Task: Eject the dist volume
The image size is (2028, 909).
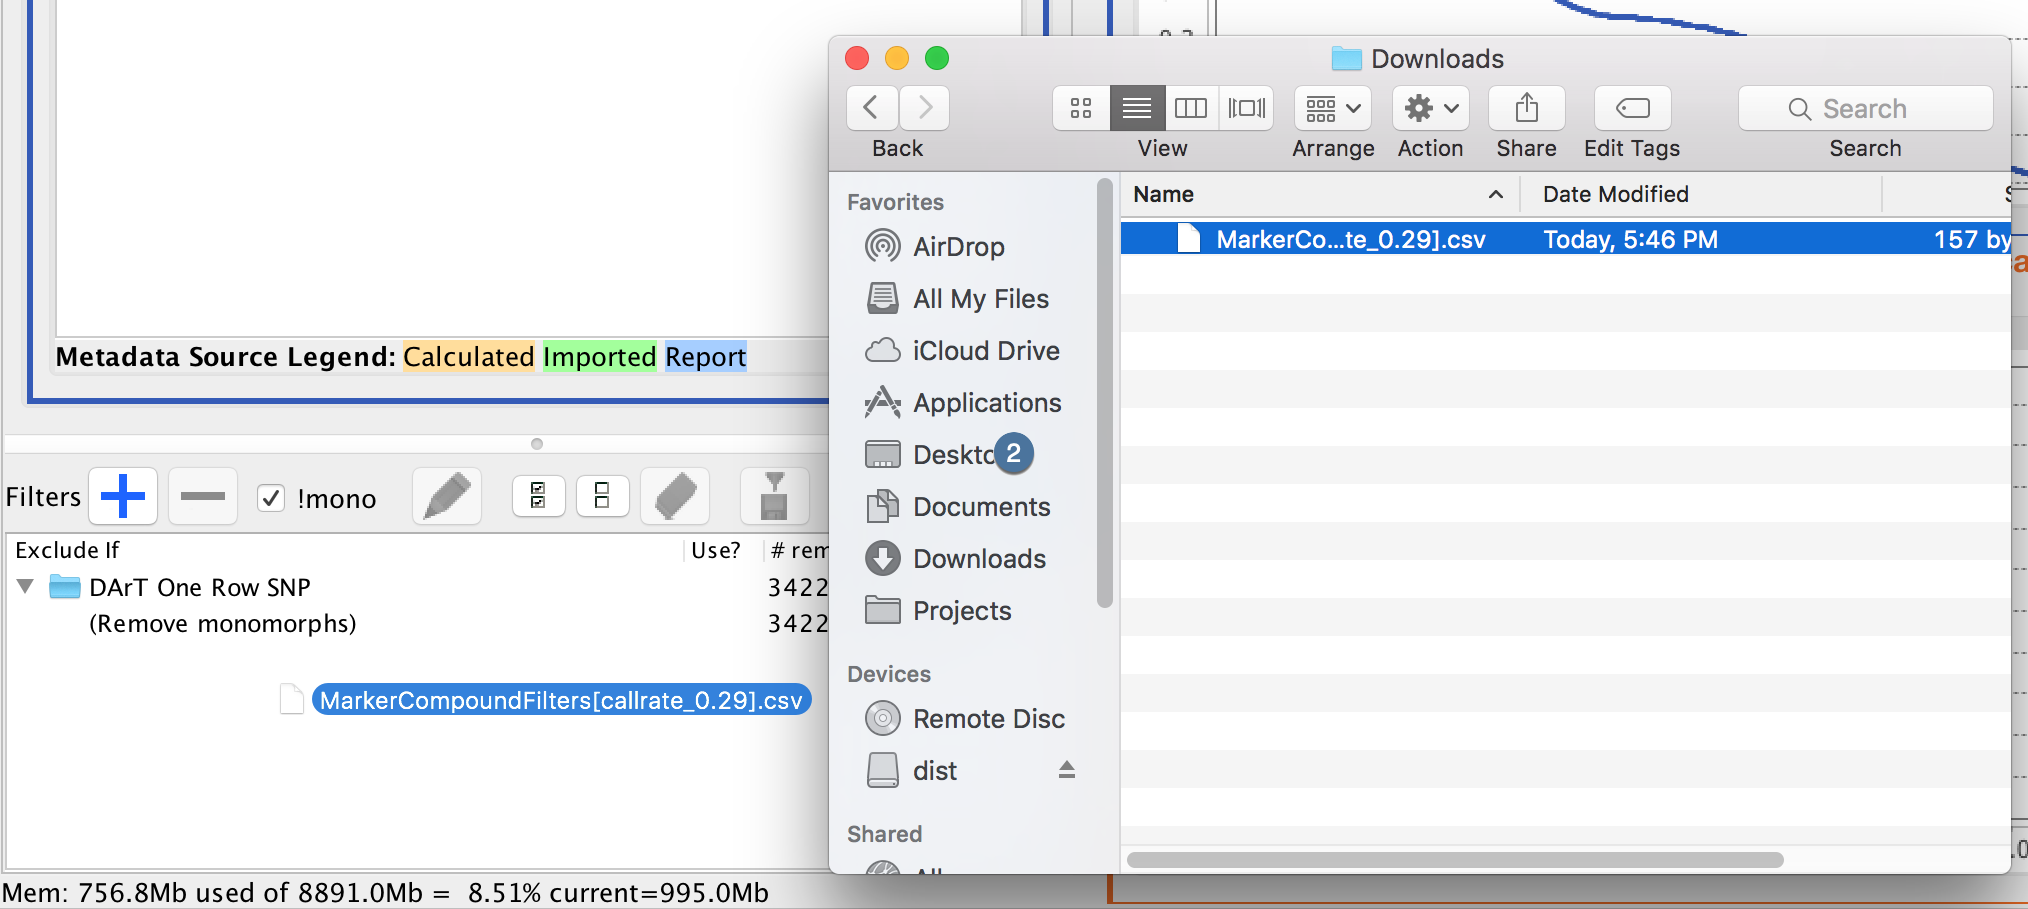Action: pos(1067,770)
